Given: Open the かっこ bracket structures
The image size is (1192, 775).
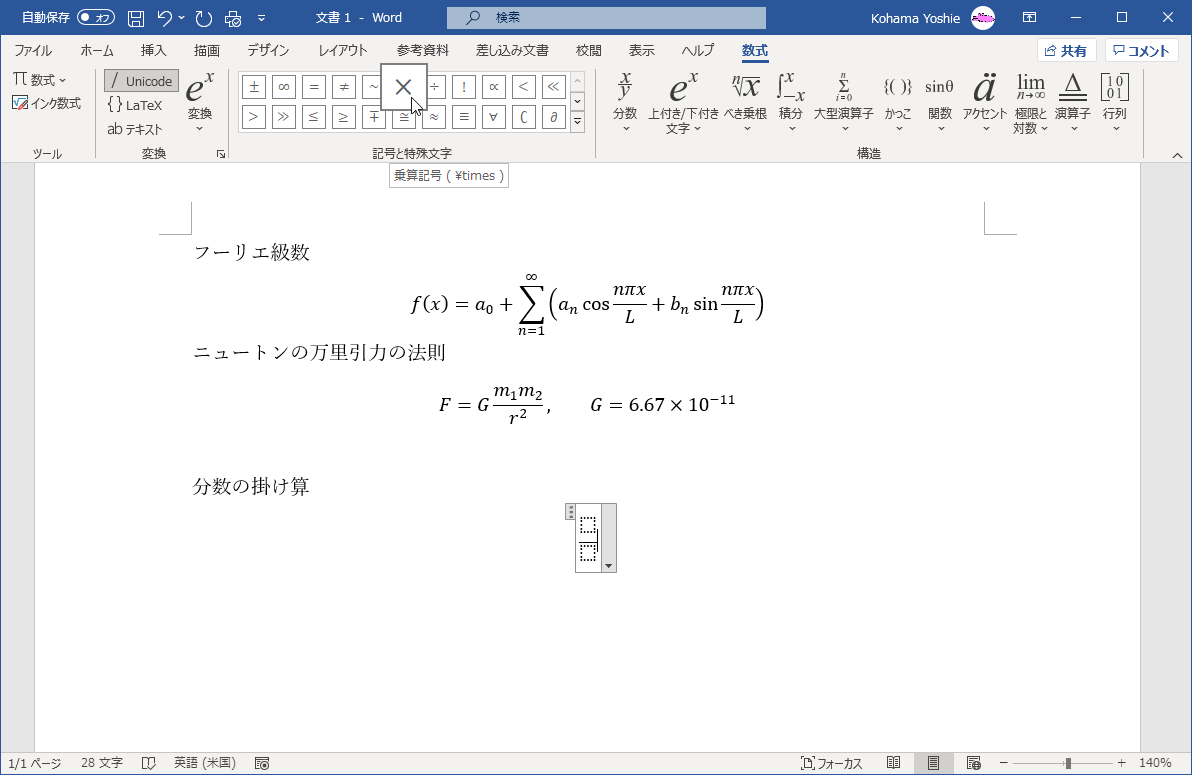Looking at the screenshot, I should click(x=898, y=103).
